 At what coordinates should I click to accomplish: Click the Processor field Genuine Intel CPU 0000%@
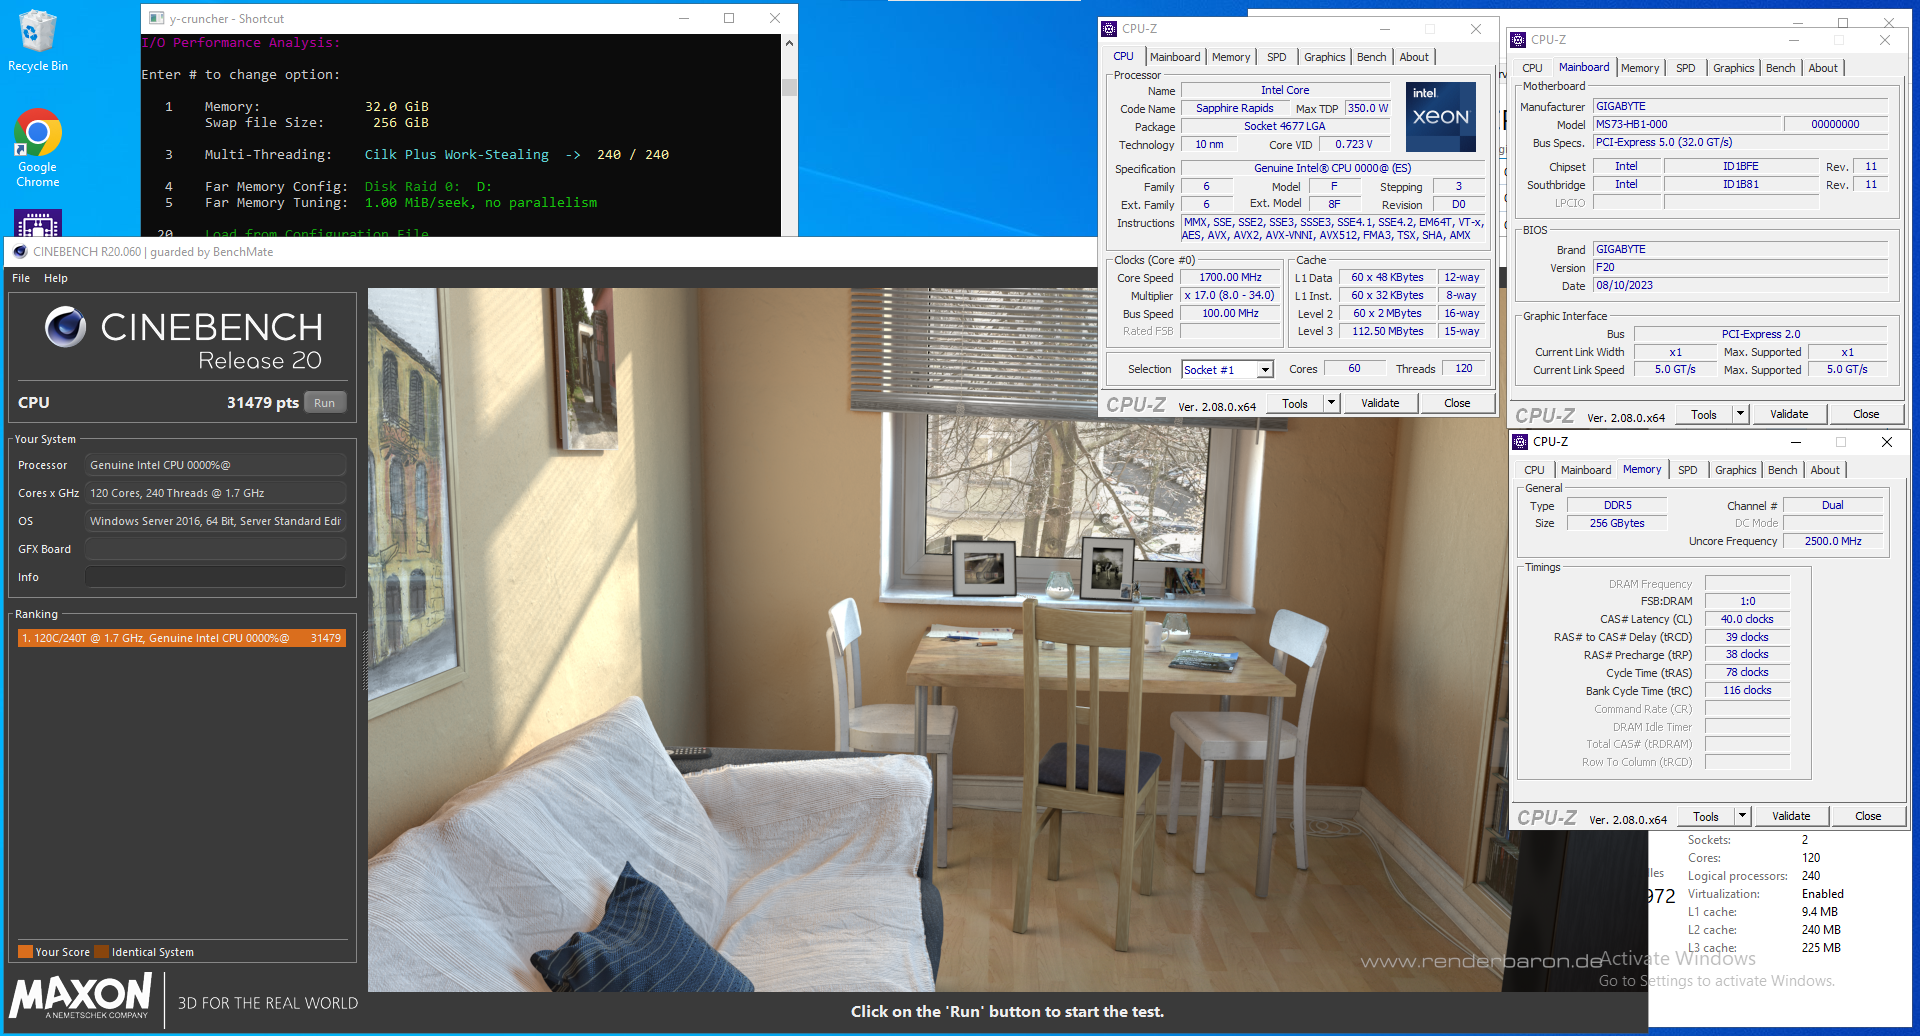[215, 465]
